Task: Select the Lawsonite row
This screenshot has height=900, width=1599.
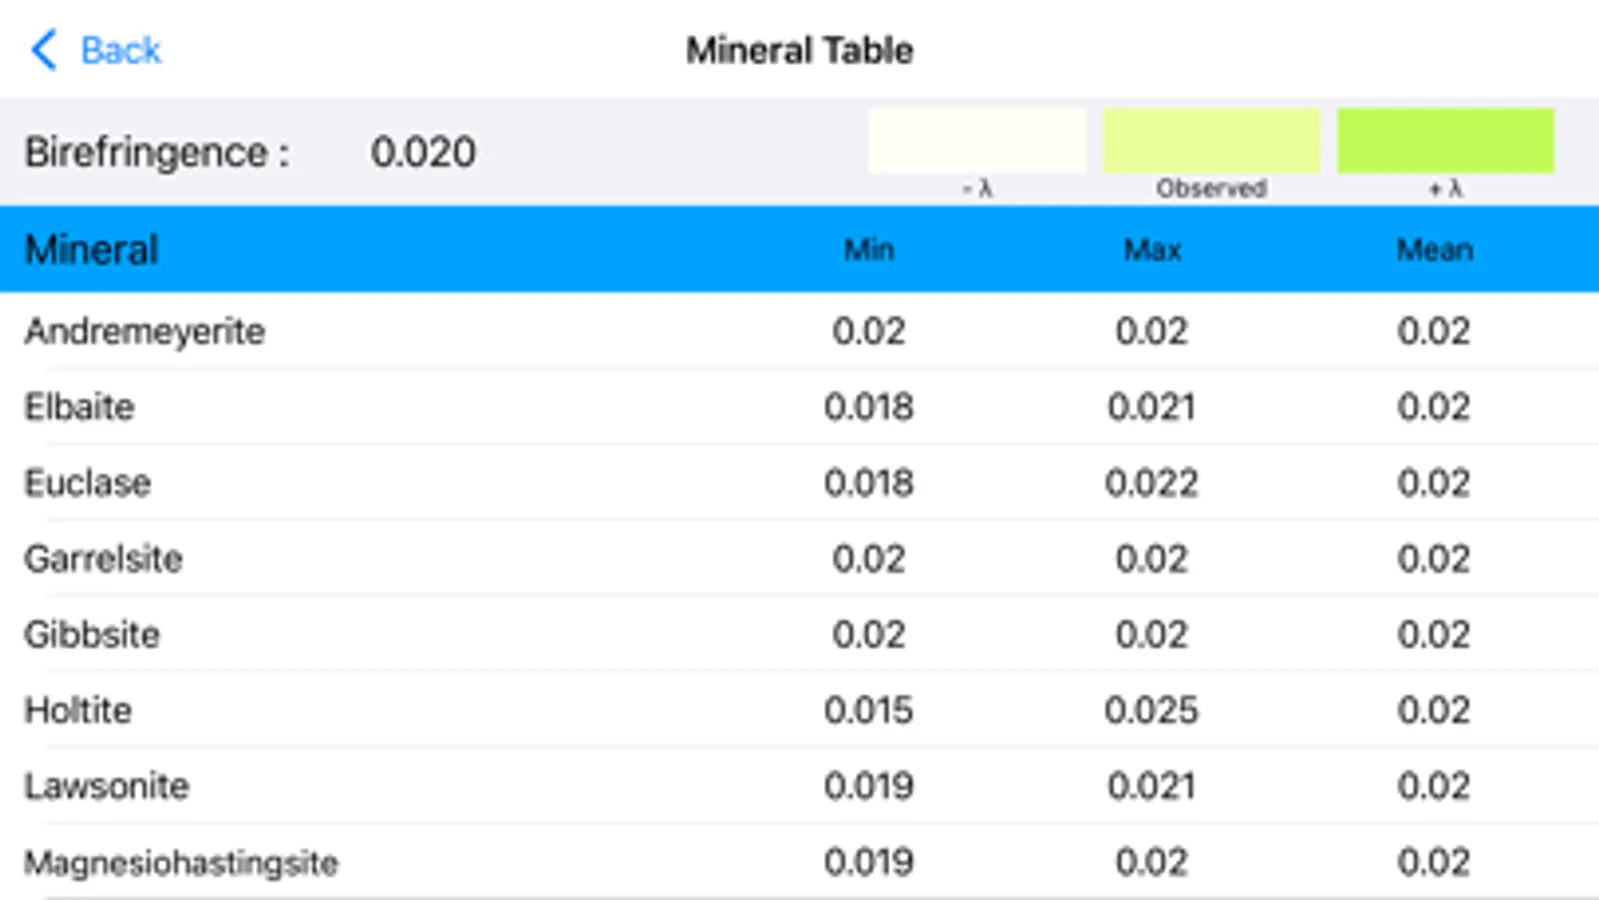Action: click(x=107, y=787)
